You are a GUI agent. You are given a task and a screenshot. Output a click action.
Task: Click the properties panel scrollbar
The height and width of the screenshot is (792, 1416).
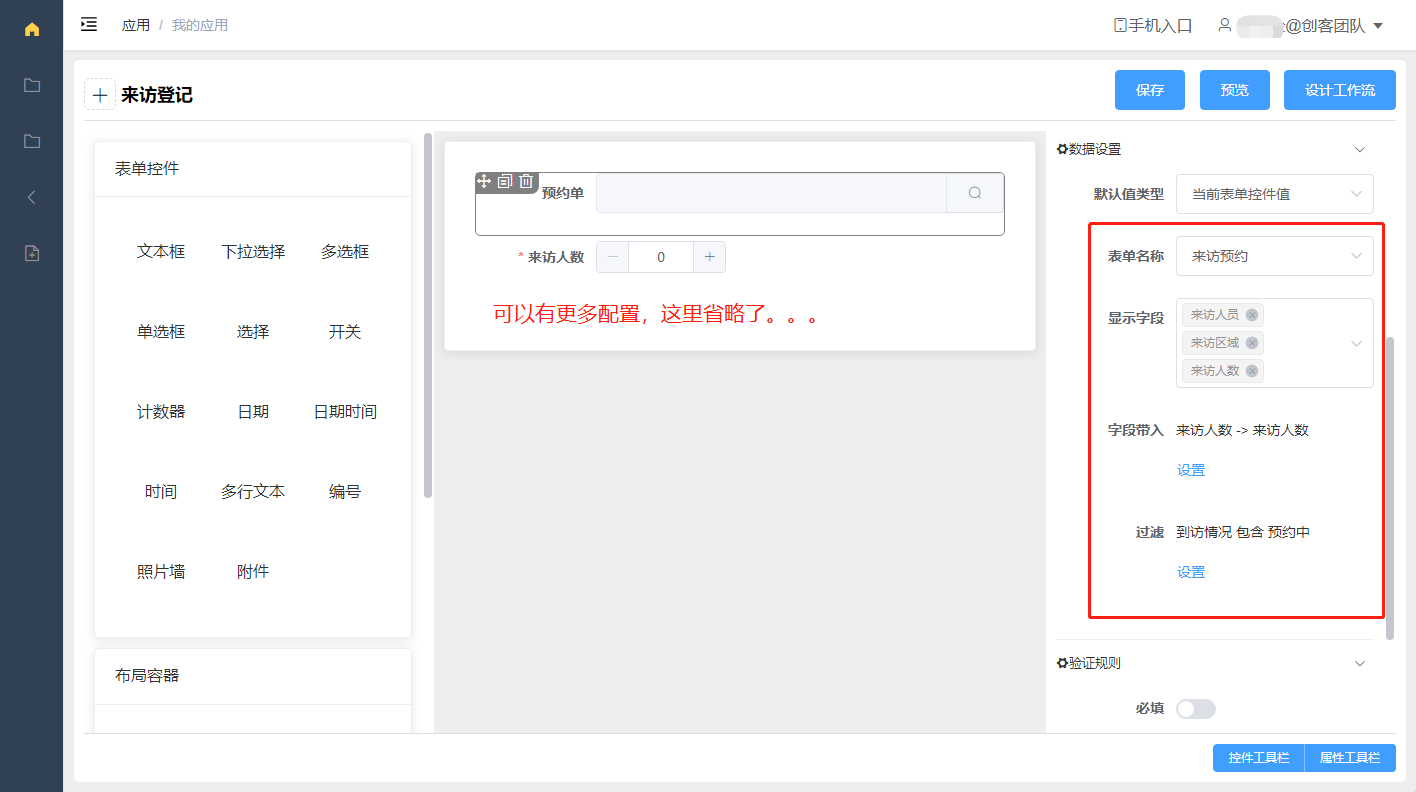pyautogui.click(x=1389, y=488)
